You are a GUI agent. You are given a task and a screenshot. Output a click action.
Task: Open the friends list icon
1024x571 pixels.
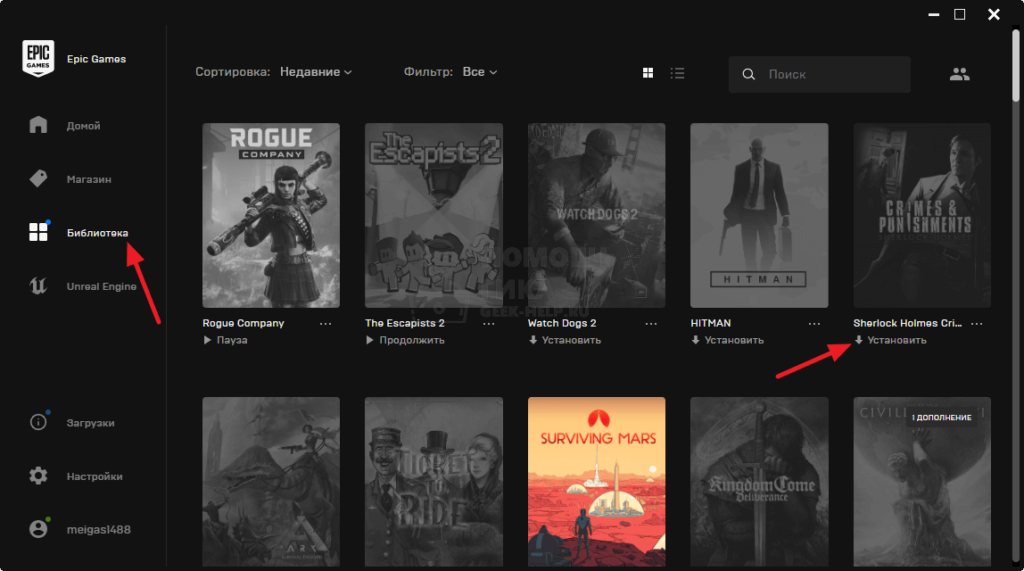coord(959,73)
